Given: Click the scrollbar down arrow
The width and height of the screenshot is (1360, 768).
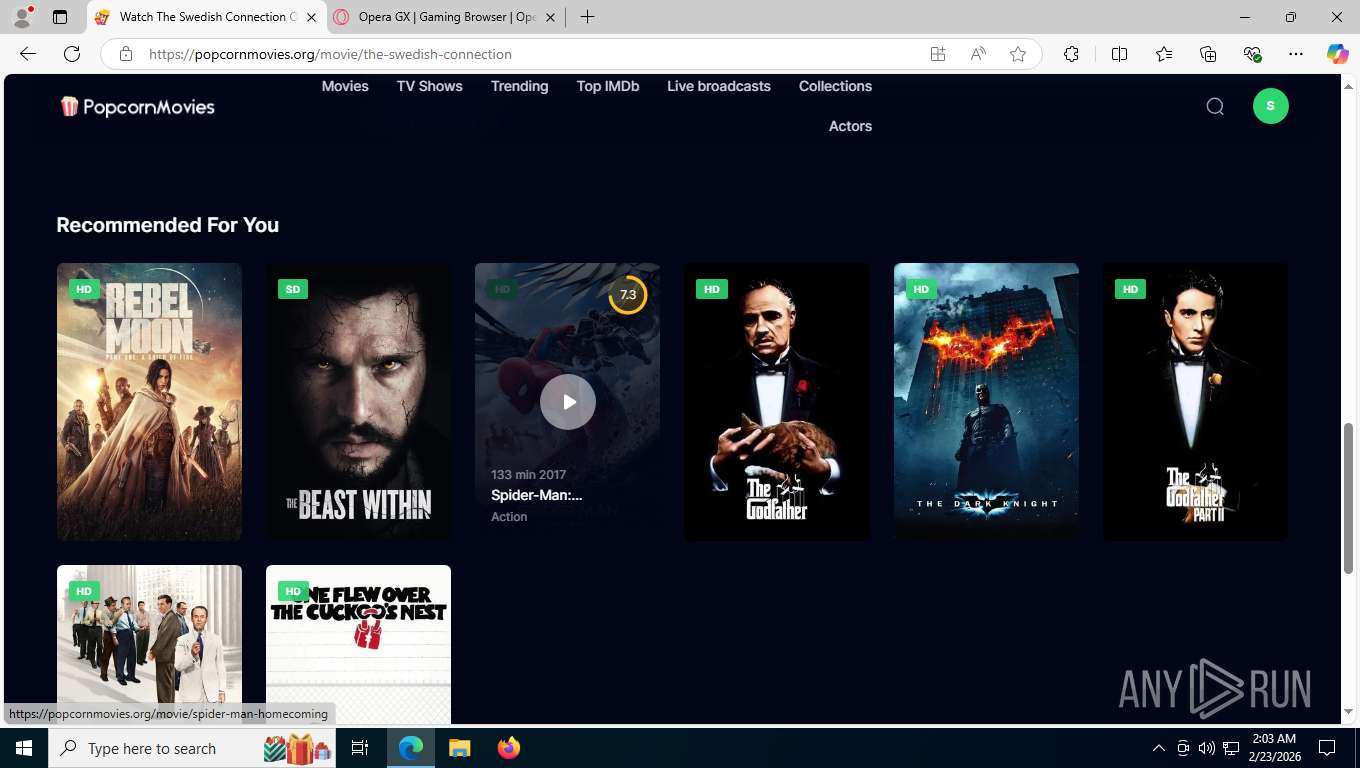Looking at the screenshot, I should [1348, 712].
